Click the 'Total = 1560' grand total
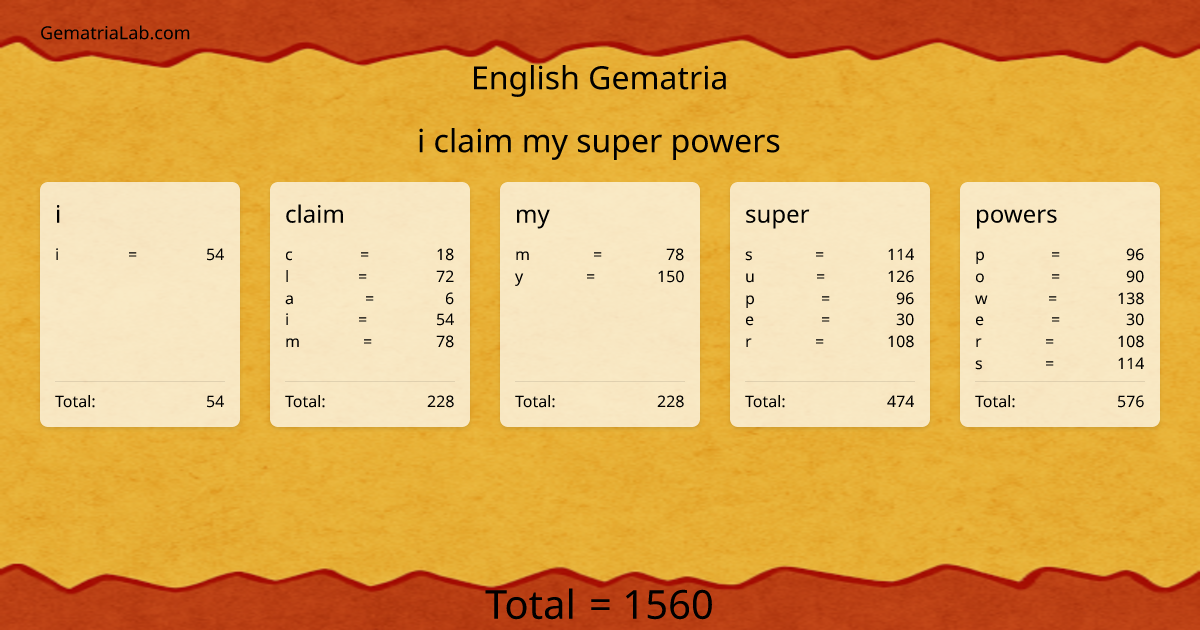Viewport: 1200px width, 630px height. (x=599, y=606)
